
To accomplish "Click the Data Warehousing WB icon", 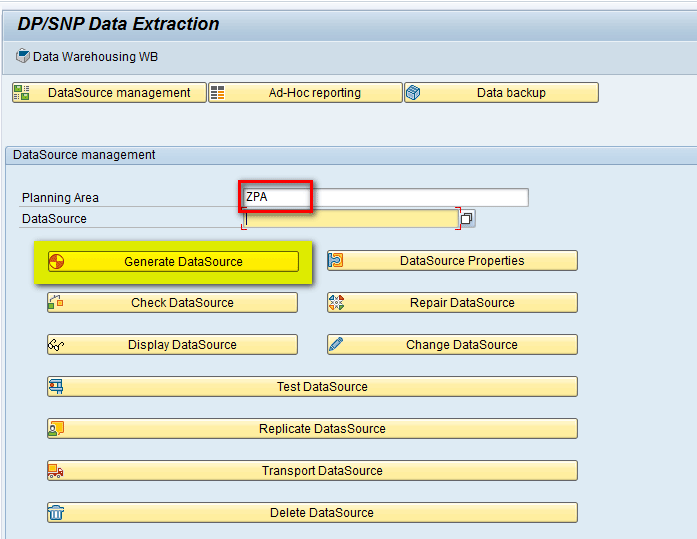I will pyautogui.click(x=23, y=57).
